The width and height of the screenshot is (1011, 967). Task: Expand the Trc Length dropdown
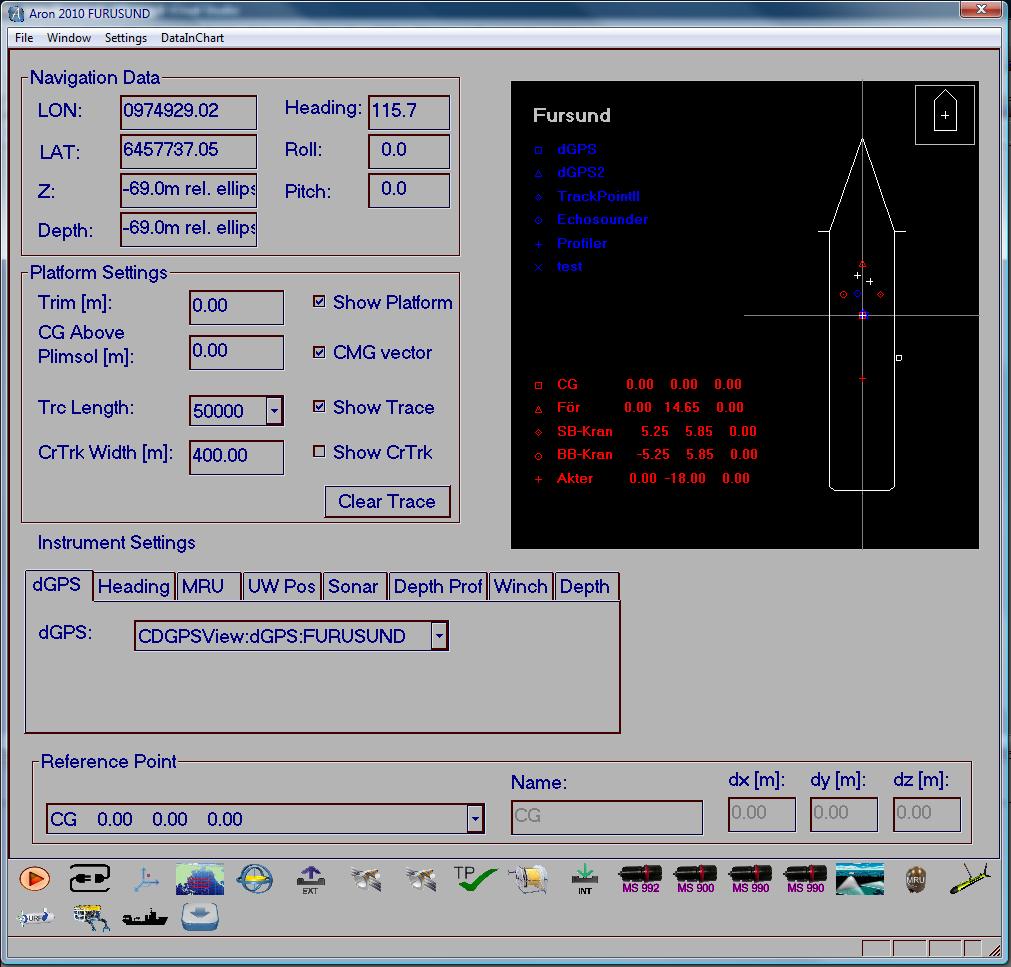point(274,411)
